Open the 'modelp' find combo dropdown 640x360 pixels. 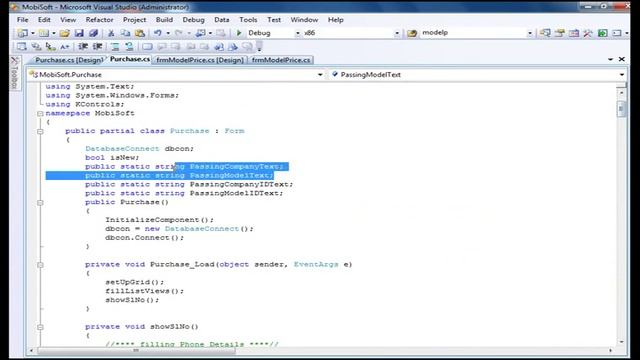529,33
